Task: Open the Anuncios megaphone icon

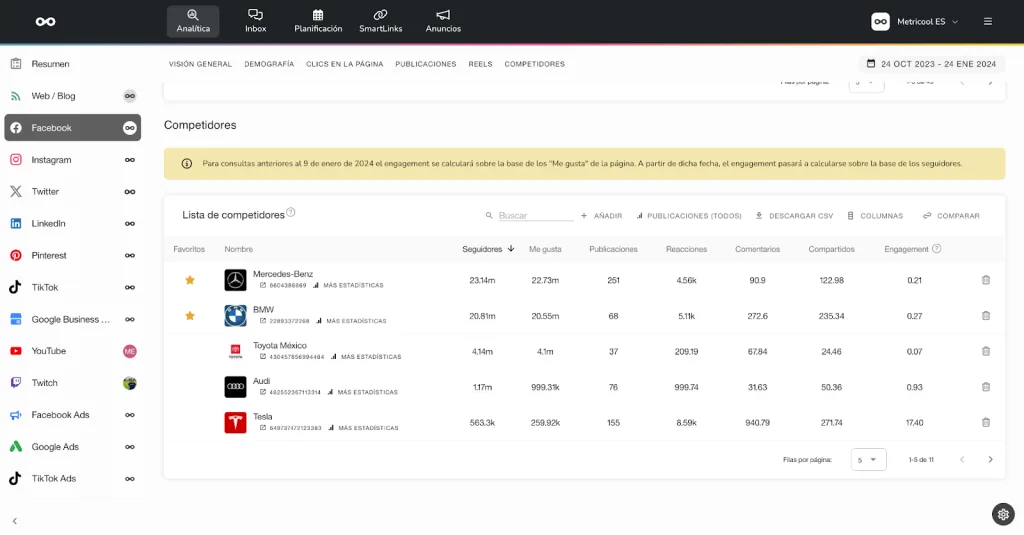Action: coord(443,14)
